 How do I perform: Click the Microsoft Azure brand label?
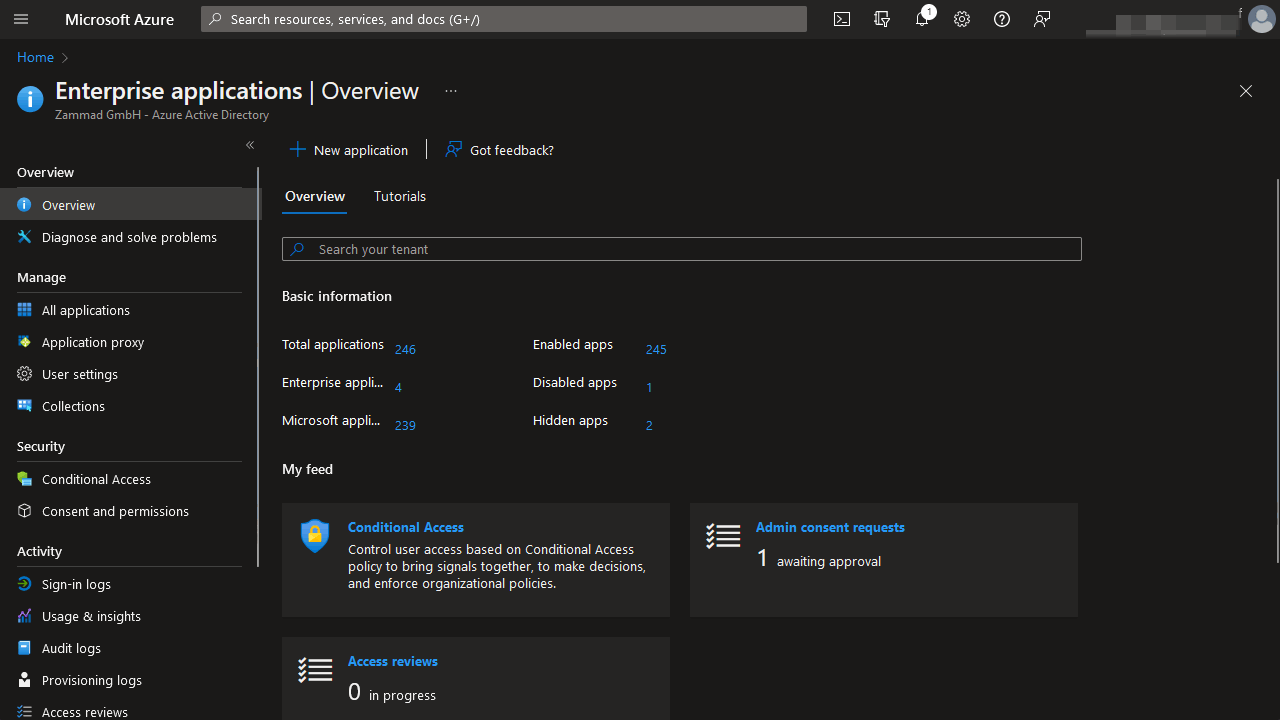(x=120, y=19)
